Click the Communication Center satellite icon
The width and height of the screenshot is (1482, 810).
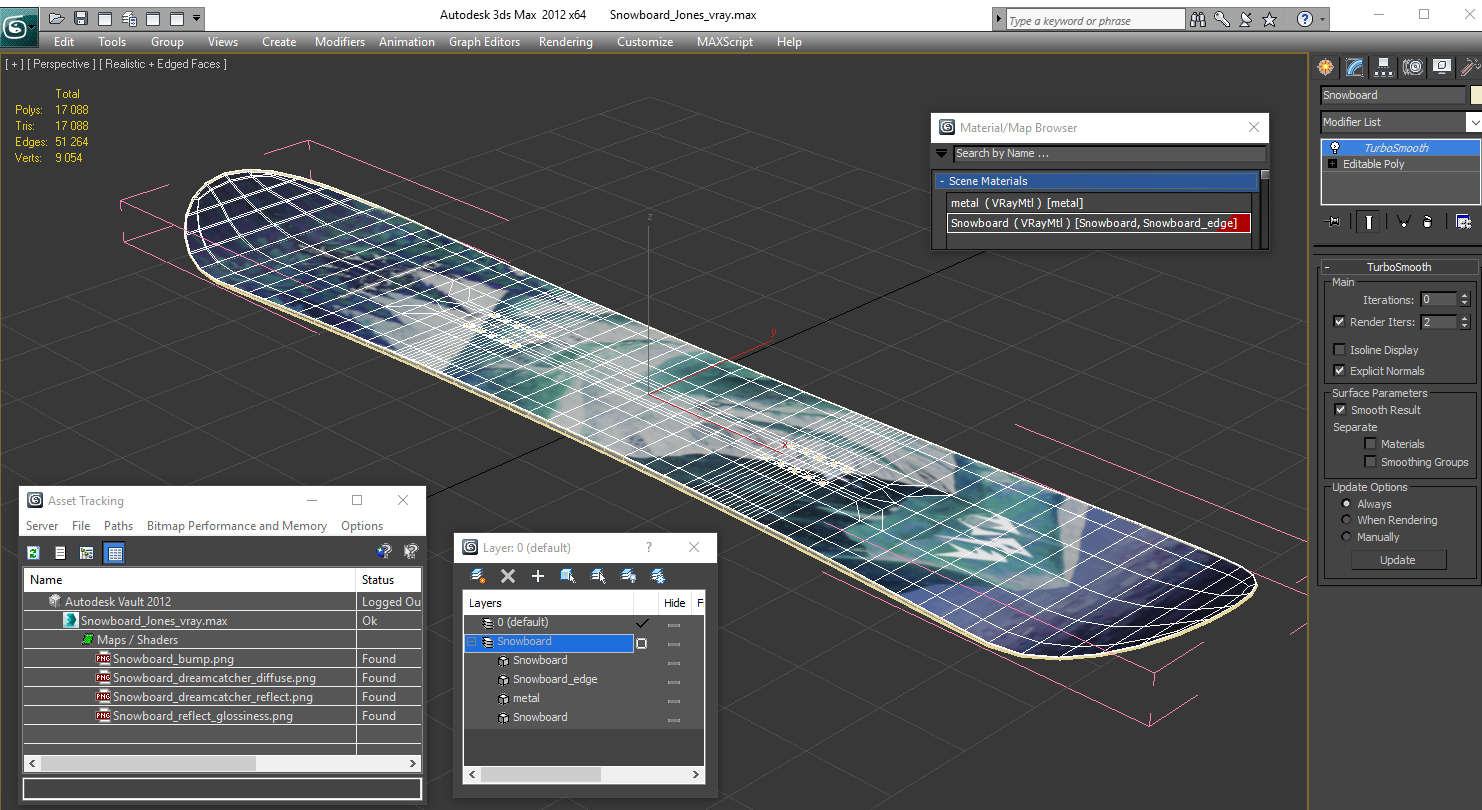point(1246,19)
